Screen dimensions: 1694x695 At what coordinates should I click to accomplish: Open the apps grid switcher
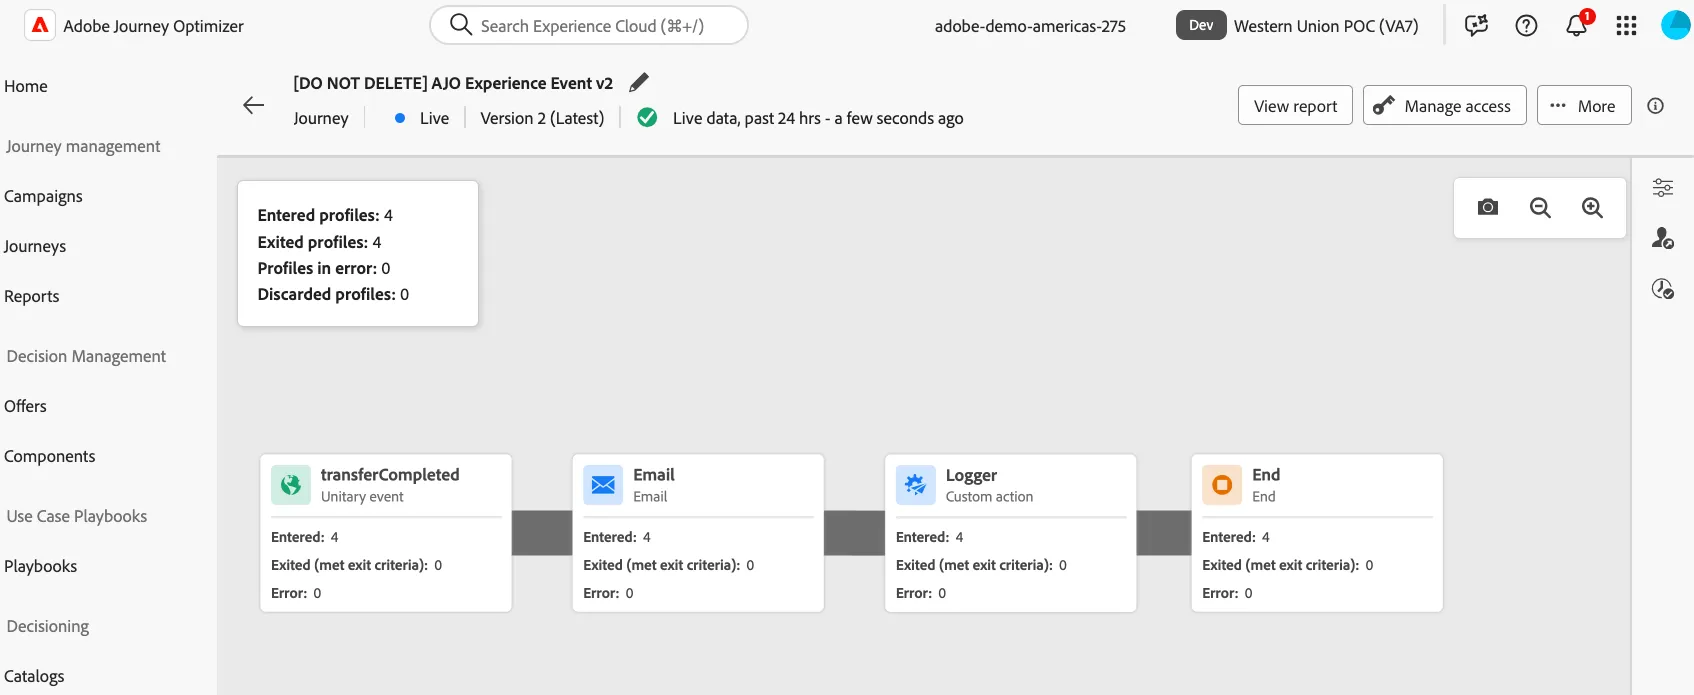1626,26
